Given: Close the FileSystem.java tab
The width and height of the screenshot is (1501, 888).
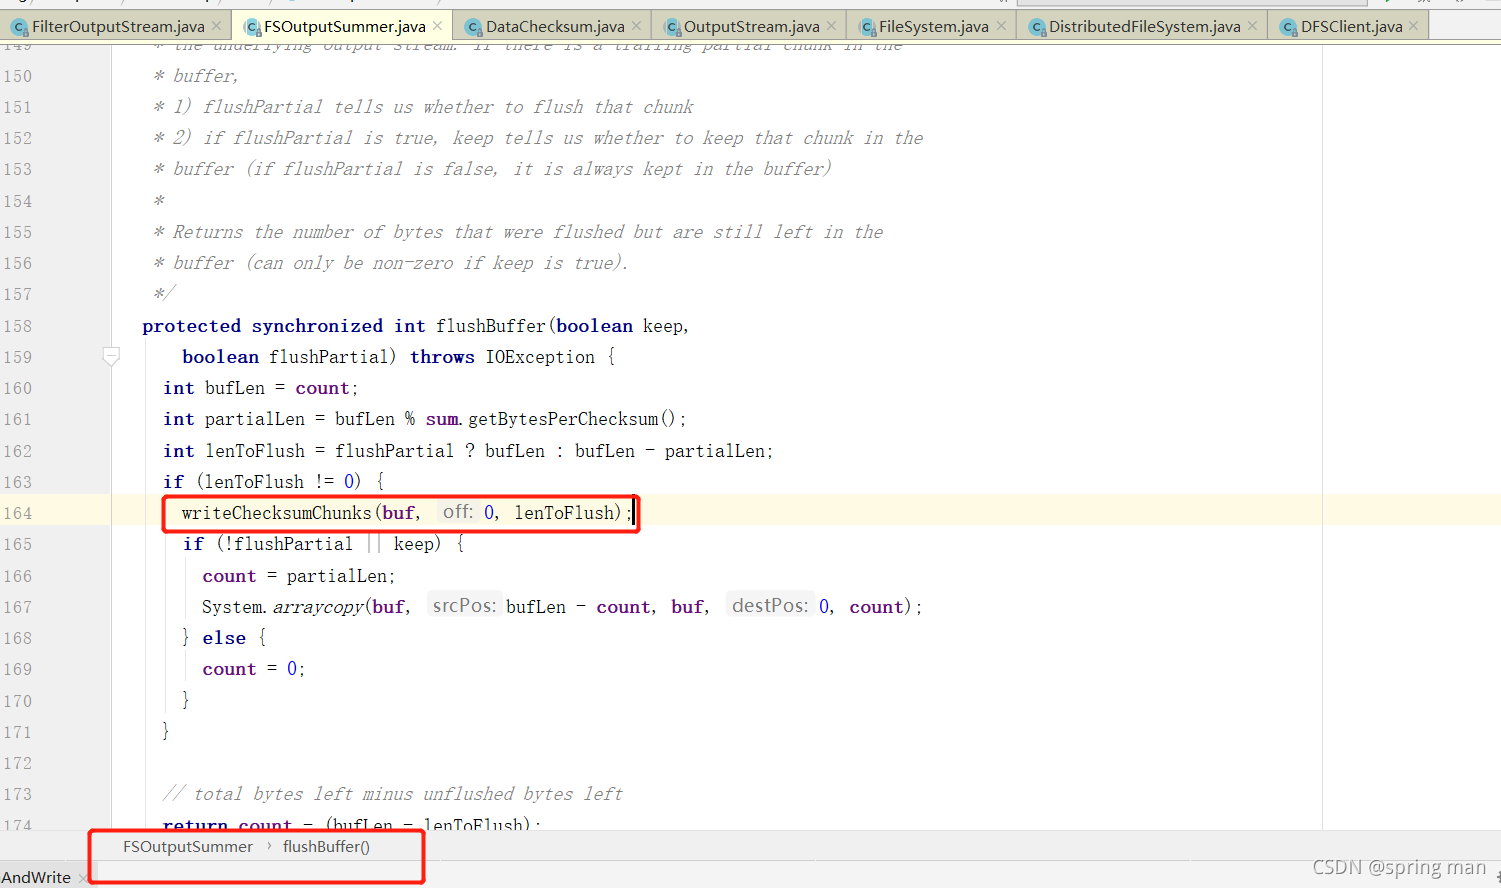Looking at the screenshot, I should (1001, 26).
